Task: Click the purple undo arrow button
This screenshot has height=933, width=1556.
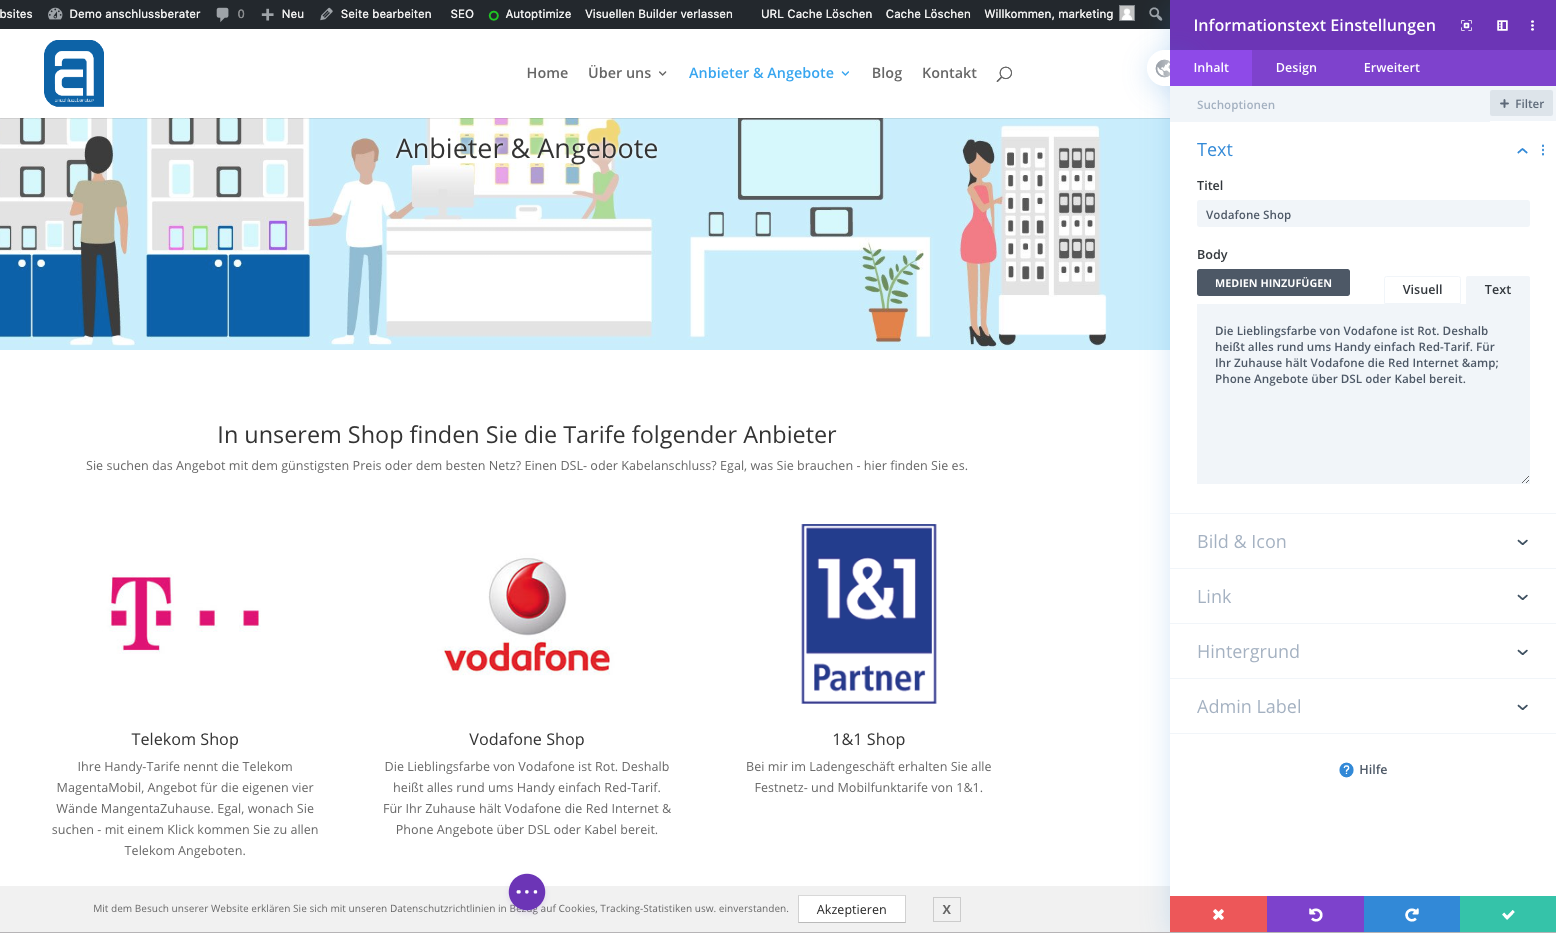Action: point(1315,914)
